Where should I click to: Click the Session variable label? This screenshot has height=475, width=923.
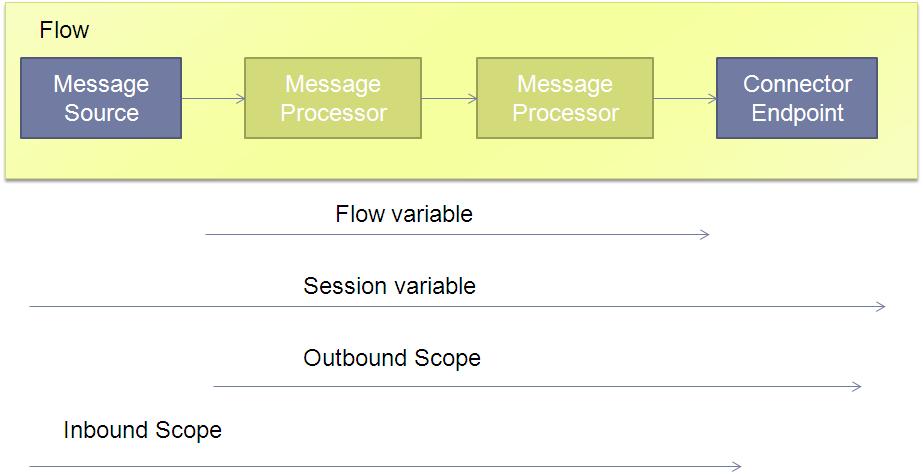tap(389, 286)
